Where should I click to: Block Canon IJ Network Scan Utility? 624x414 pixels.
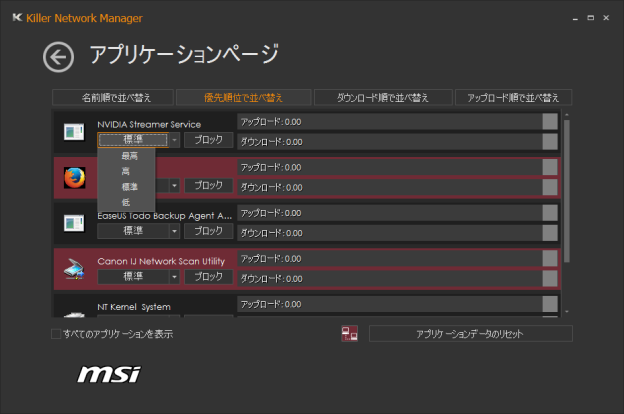coord(209,277)
